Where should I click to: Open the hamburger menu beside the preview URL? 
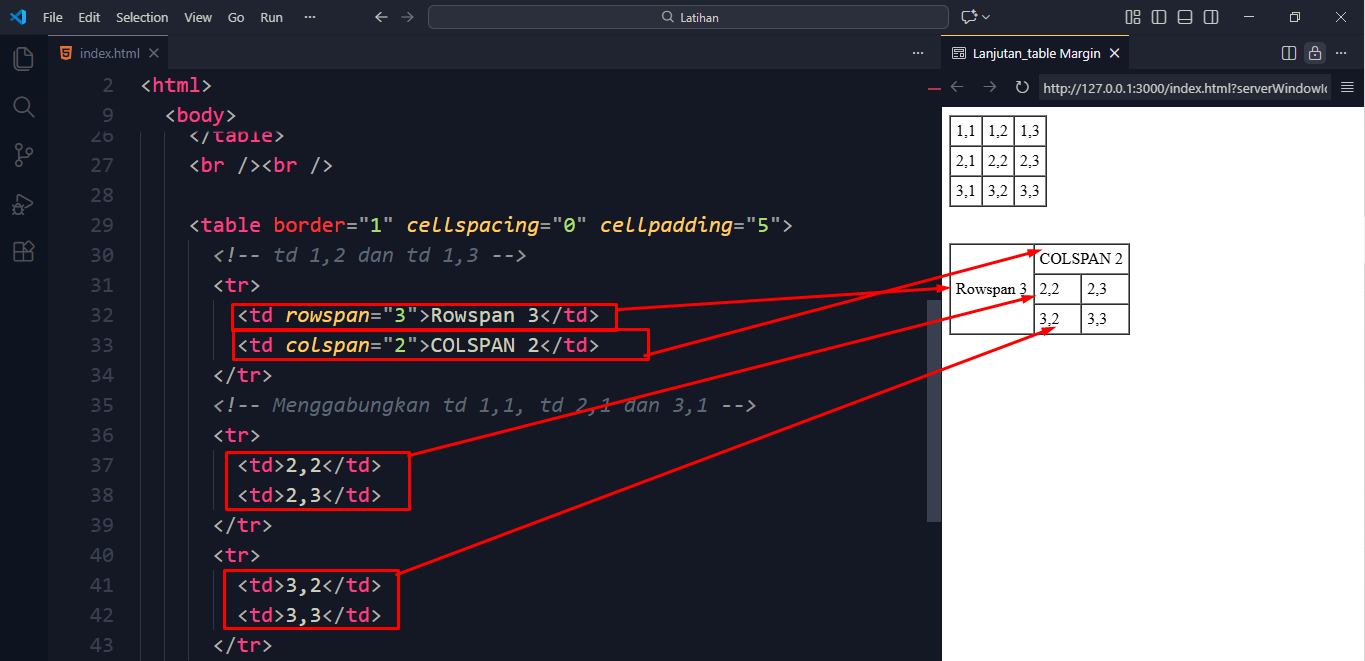[1347, 87]
